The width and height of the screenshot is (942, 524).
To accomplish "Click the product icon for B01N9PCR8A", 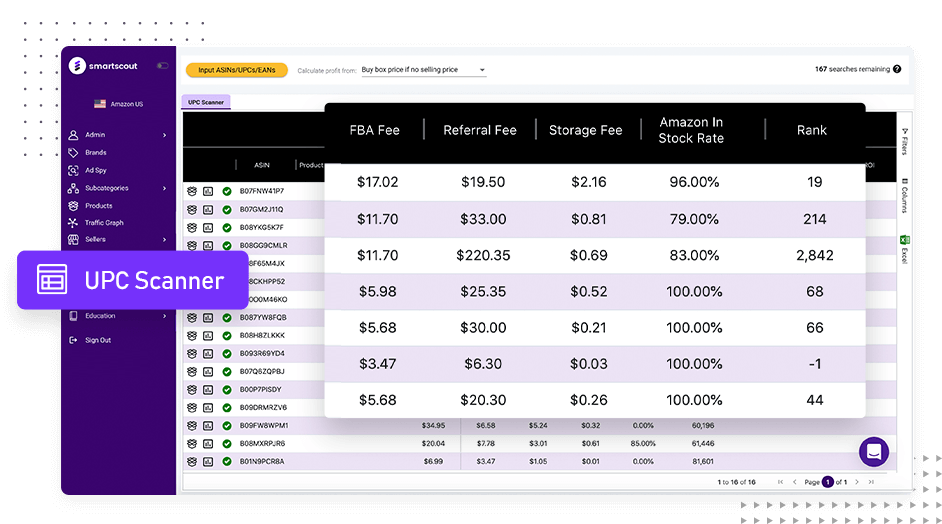I will pos(192,462).
